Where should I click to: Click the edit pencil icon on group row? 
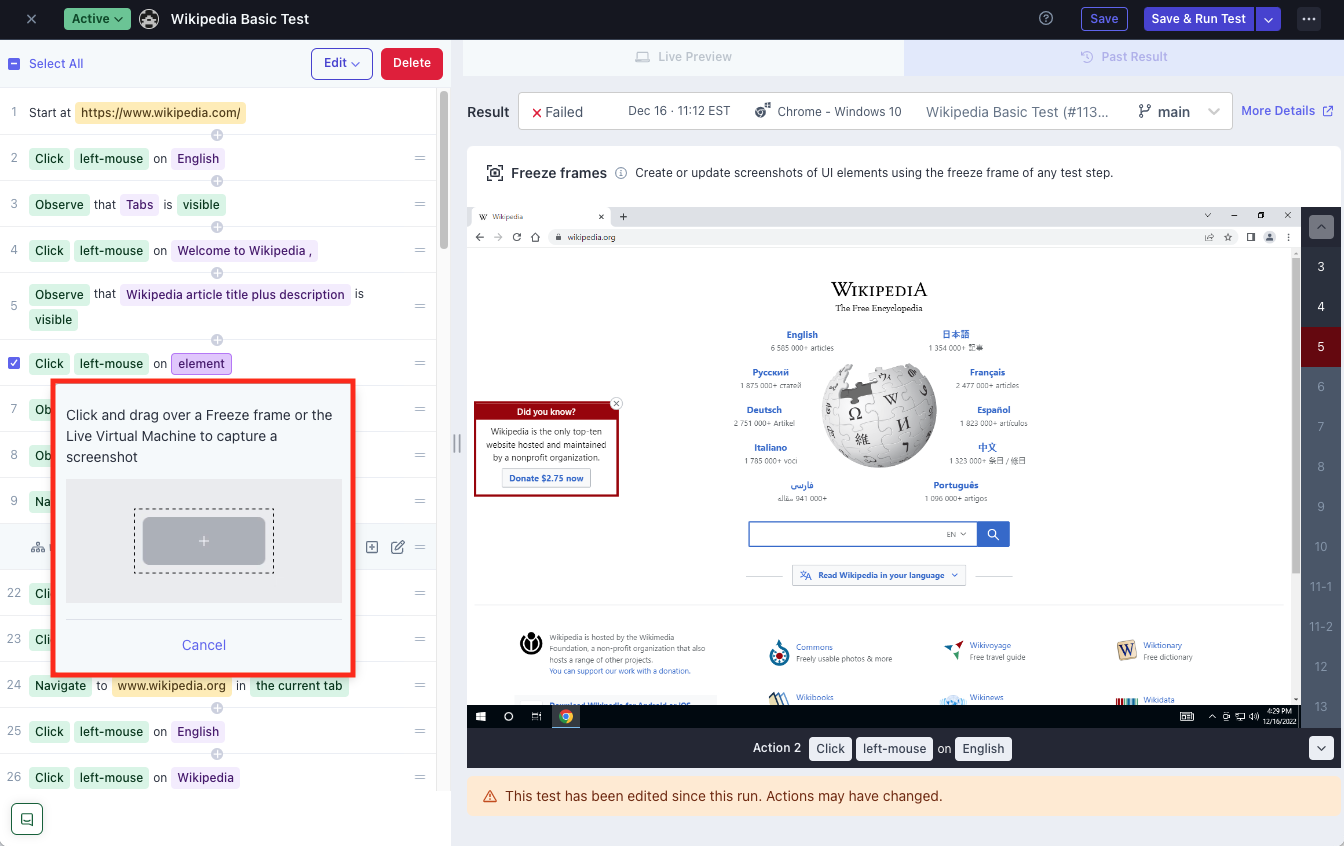pyautogui.click(x=398, y=547)
